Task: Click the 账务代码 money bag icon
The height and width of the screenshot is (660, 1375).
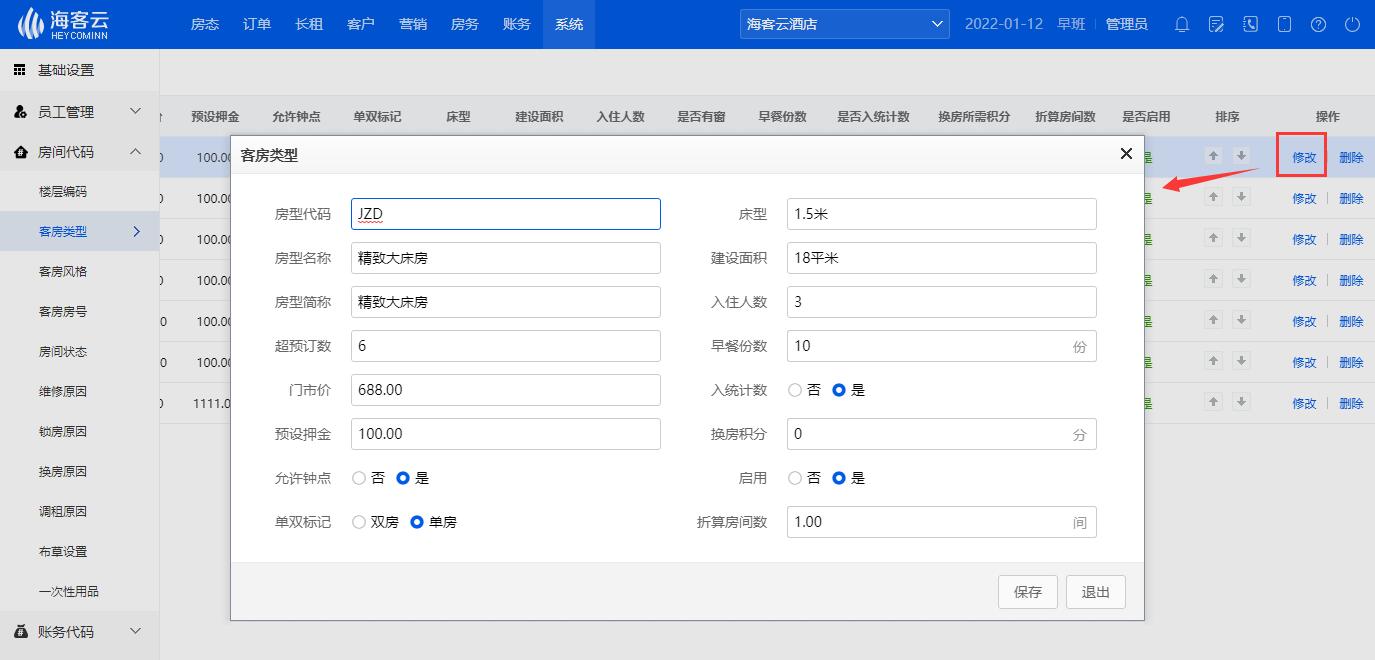Action: click(x=20, y=632)
